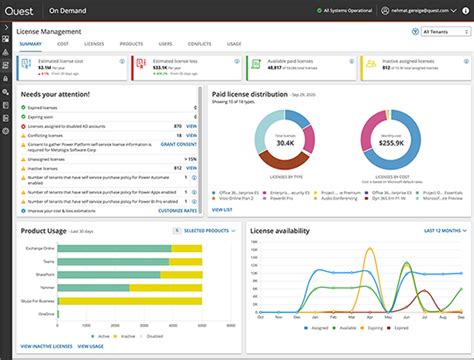Open the All Tenants dropdown
The height and width of the screenshot is (360, 474).
446,32
